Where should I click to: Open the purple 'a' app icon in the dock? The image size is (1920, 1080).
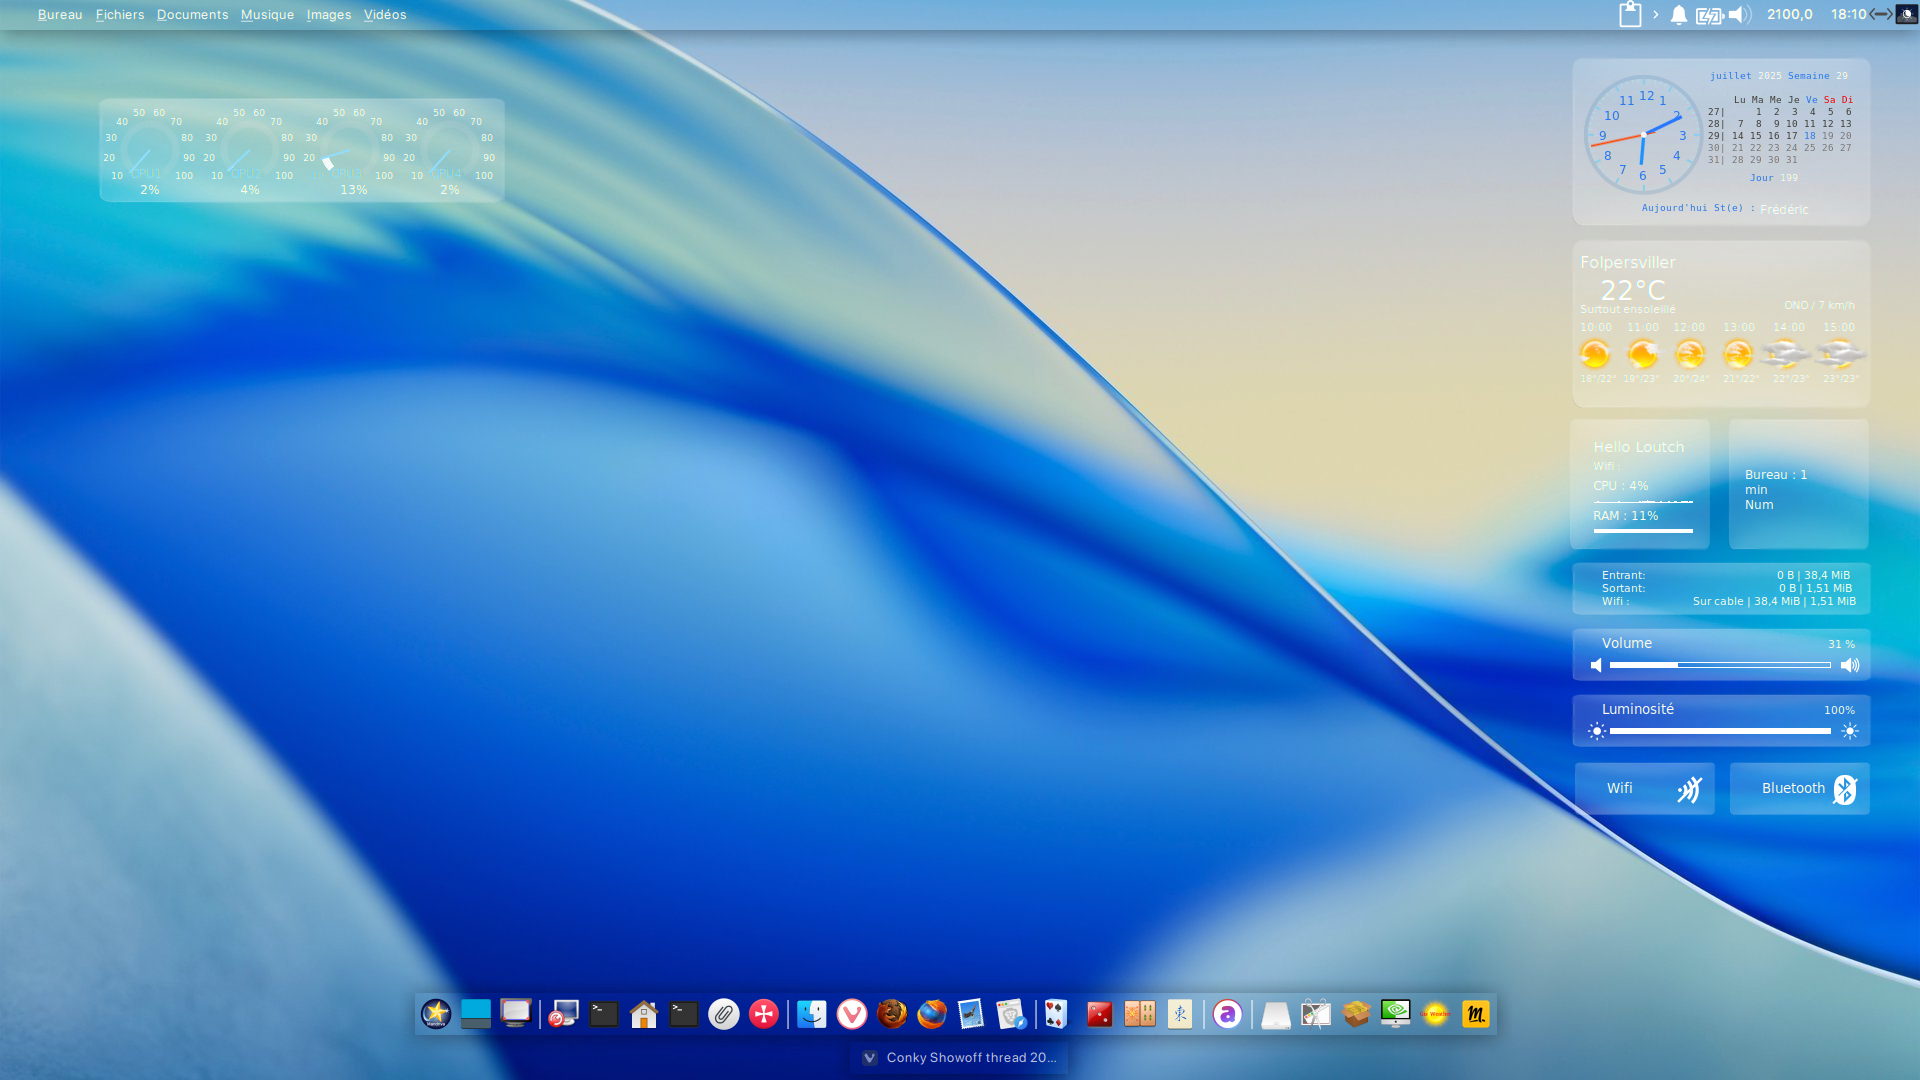(x=1228, y=1014)
